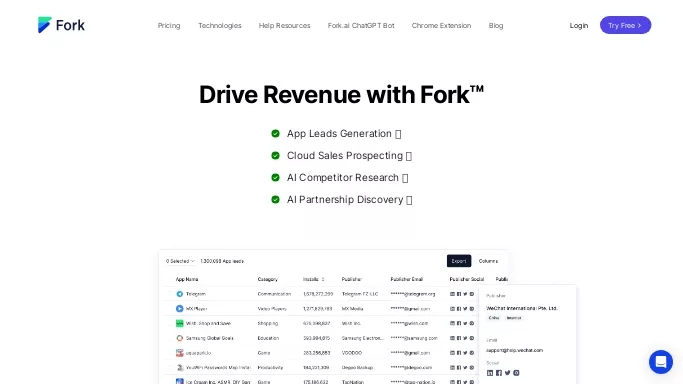This screenshot has width=683, height=384.
Task: Open the Chrome Extension page
Action: (x=441, y=26)
